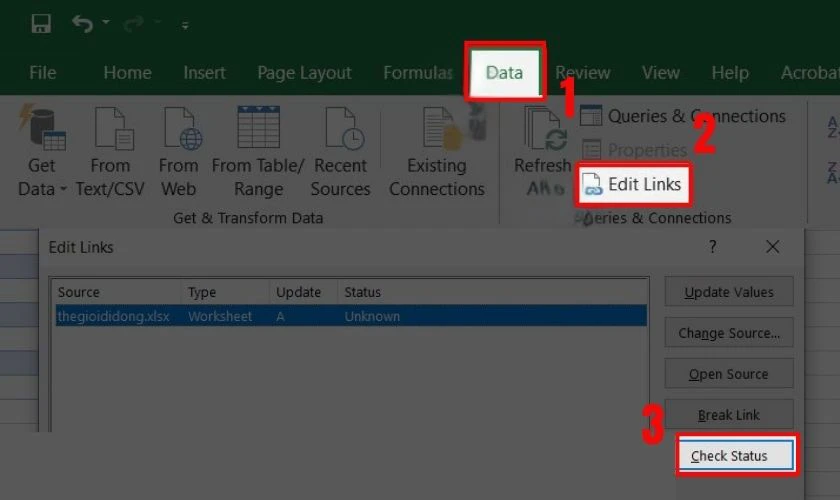Click the Help question mark in Edit Links dialog
840x500 pixels.
coord(712,247)
